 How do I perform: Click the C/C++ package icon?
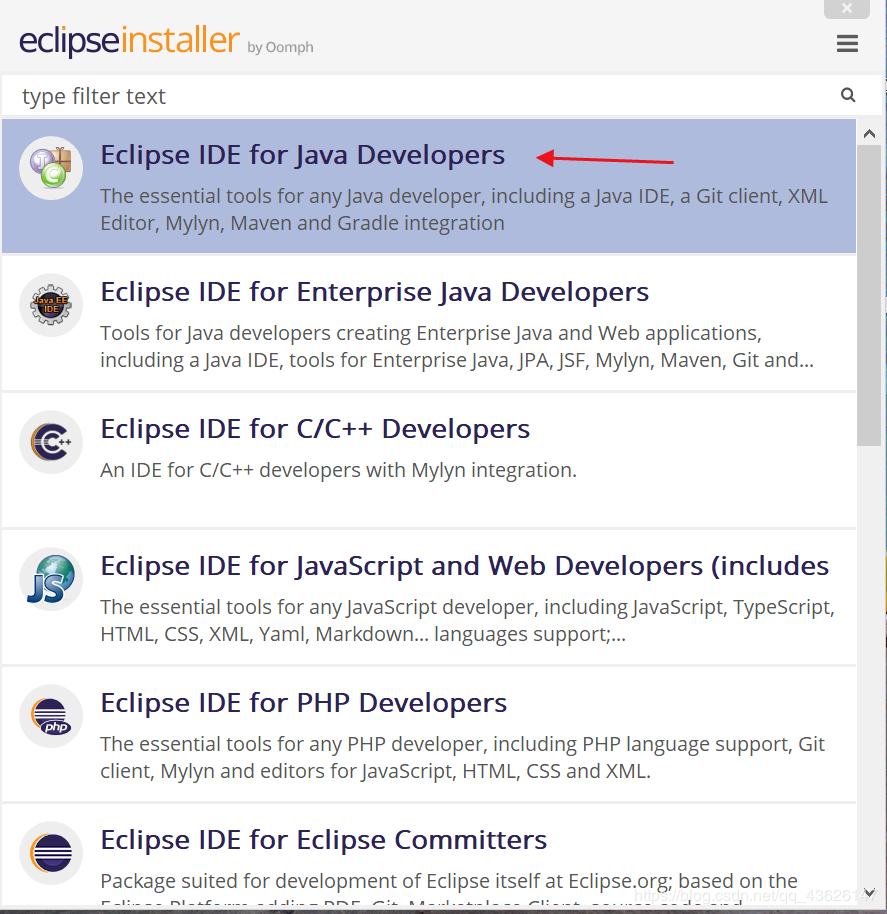tap(51, 442)
